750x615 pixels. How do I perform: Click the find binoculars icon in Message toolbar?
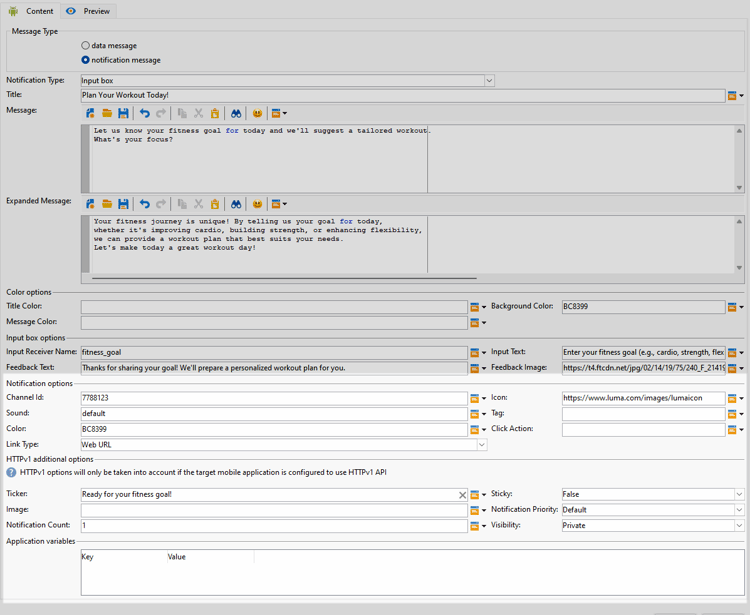pos(236,113)
